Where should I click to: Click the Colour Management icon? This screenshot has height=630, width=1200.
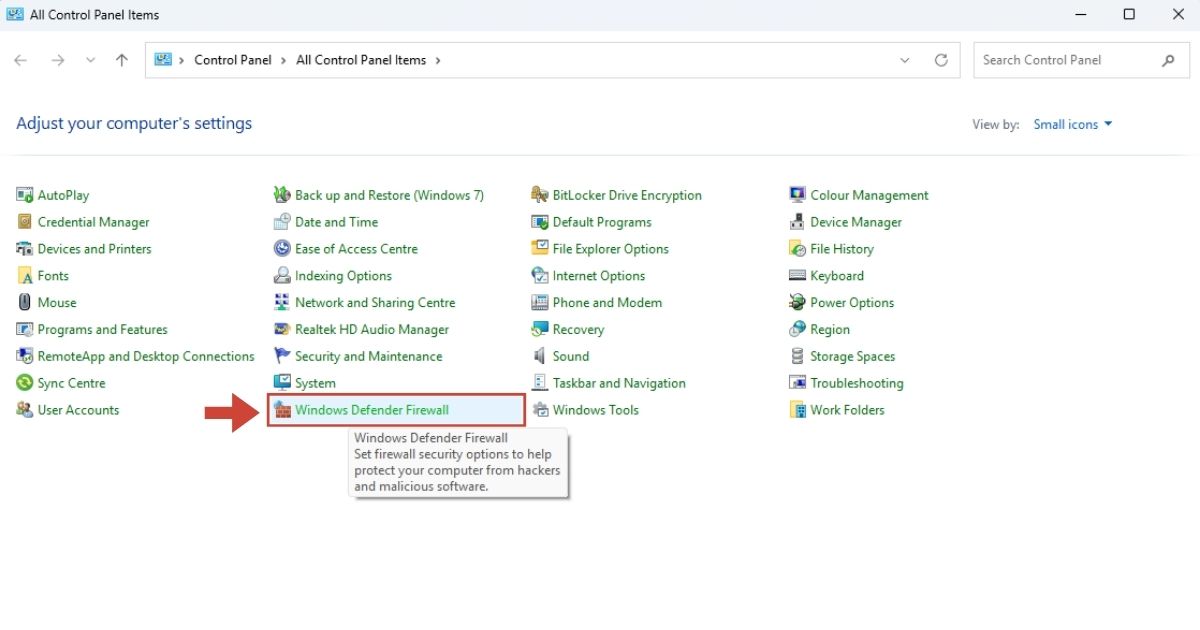click(797, 195)
